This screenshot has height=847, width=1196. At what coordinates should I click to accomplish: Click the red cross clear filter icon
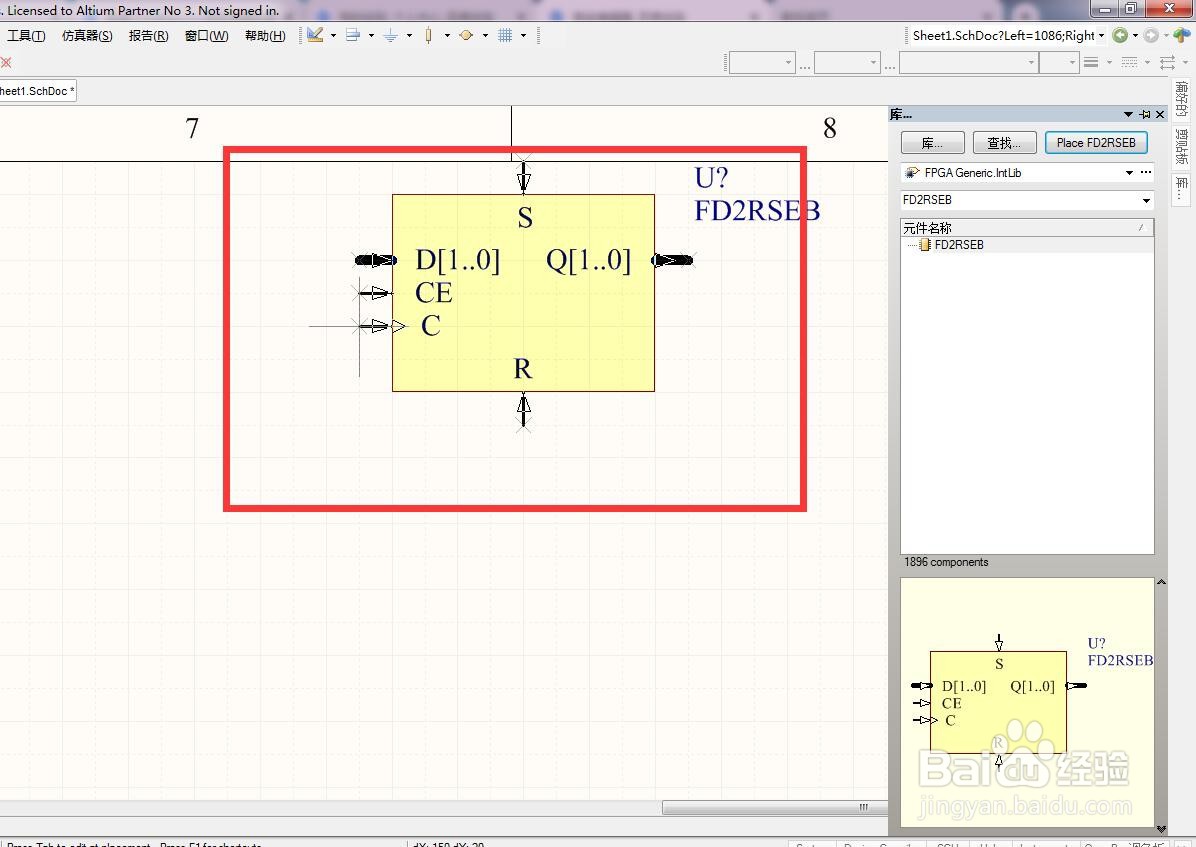tap(5, 62)
